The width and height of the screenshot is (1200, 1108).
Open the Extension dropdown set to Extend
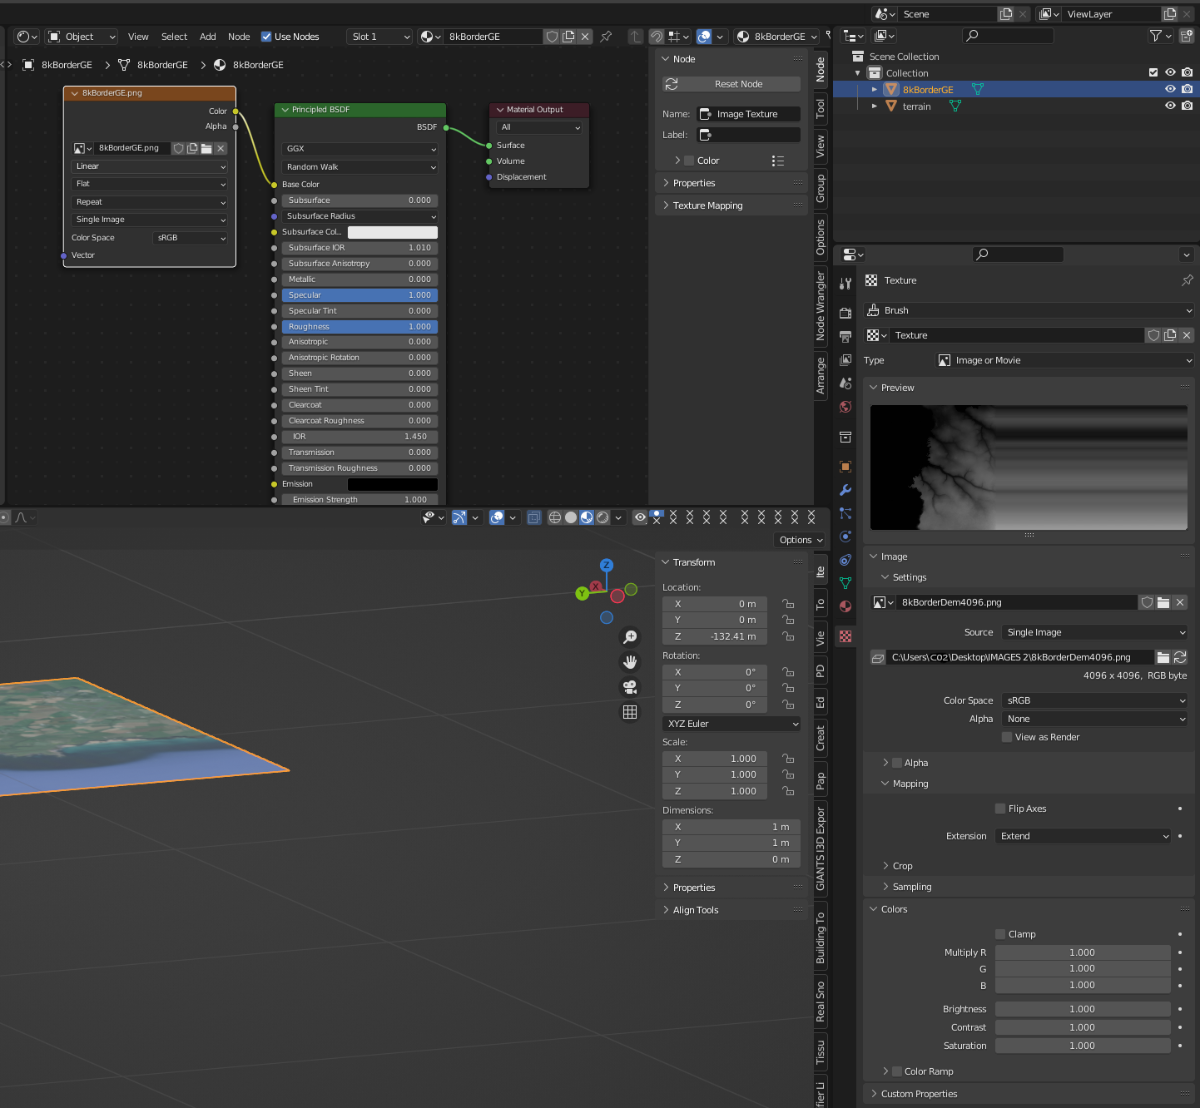[x=1083, y=836]
